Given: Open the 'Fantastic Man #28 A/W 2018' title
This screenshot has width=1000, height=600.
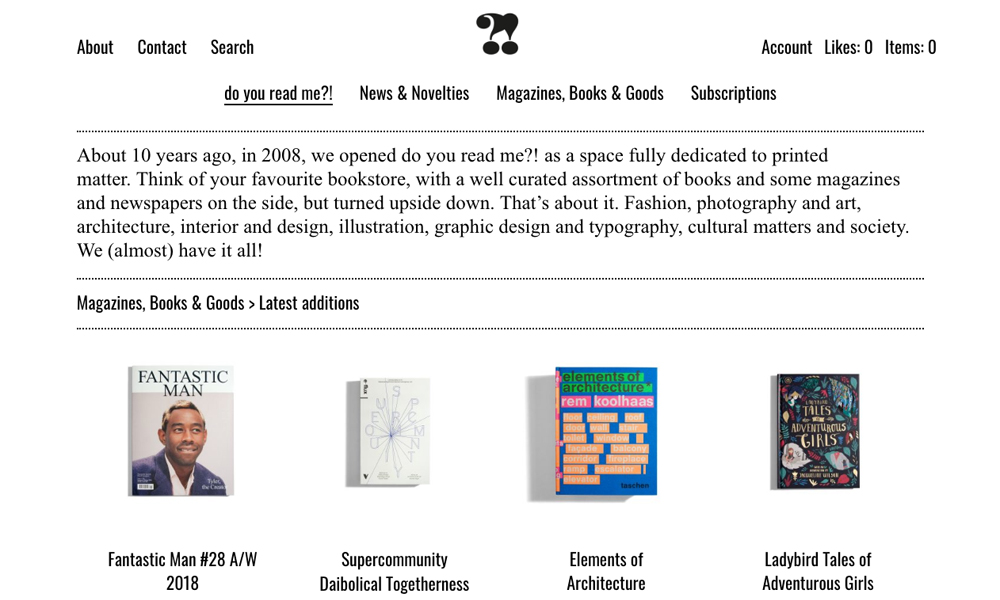Looking at the screenshot, I should 182,571.
